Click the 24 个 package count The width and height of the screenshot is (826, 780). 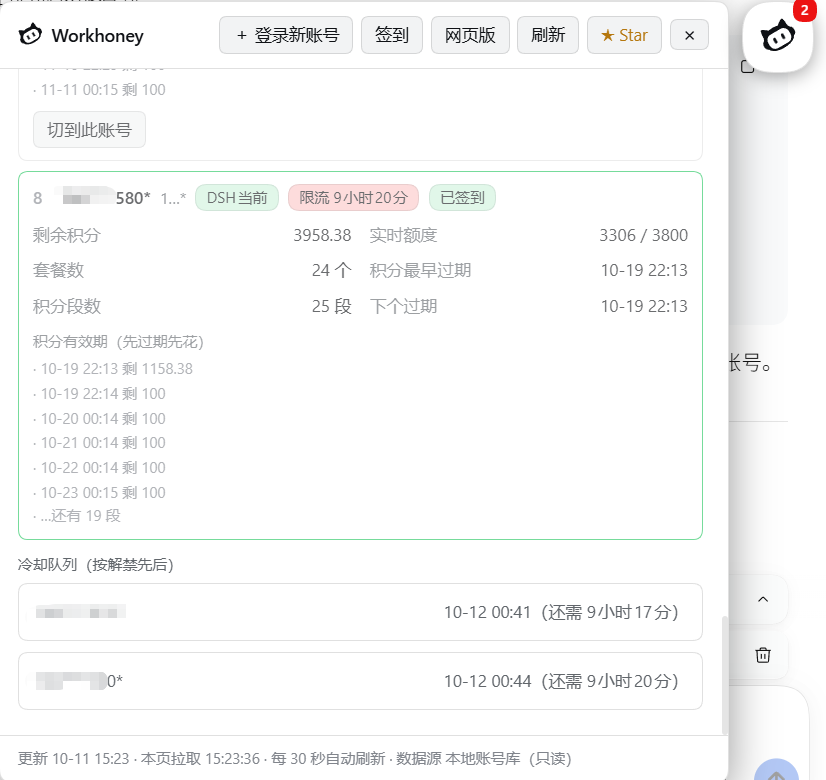[331, 271]
